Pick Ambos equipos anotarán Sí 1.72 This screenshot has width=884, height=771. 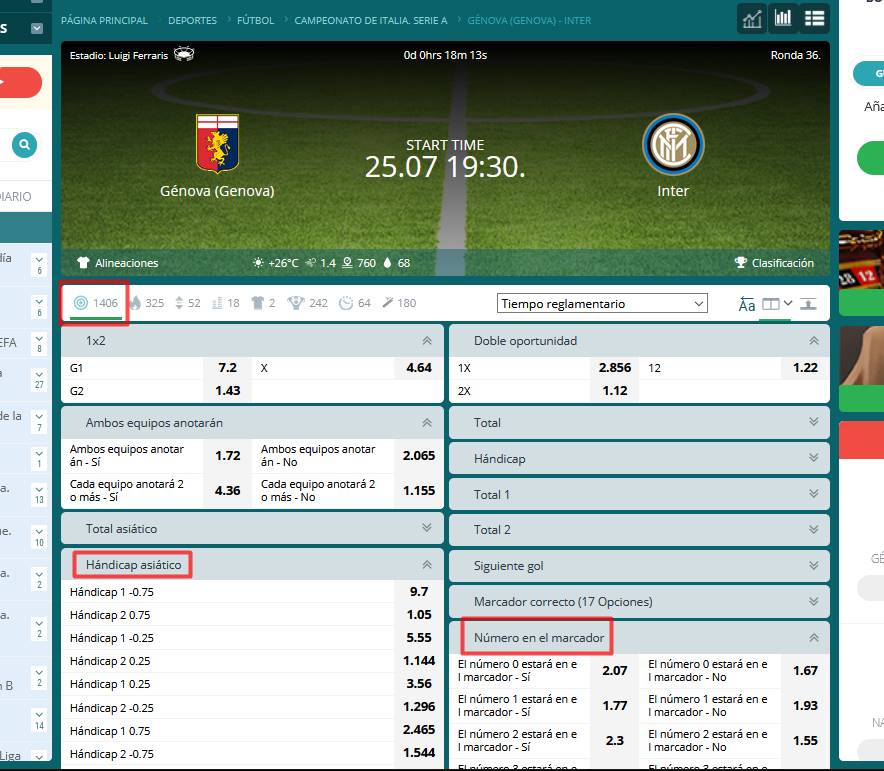(227, 455)
